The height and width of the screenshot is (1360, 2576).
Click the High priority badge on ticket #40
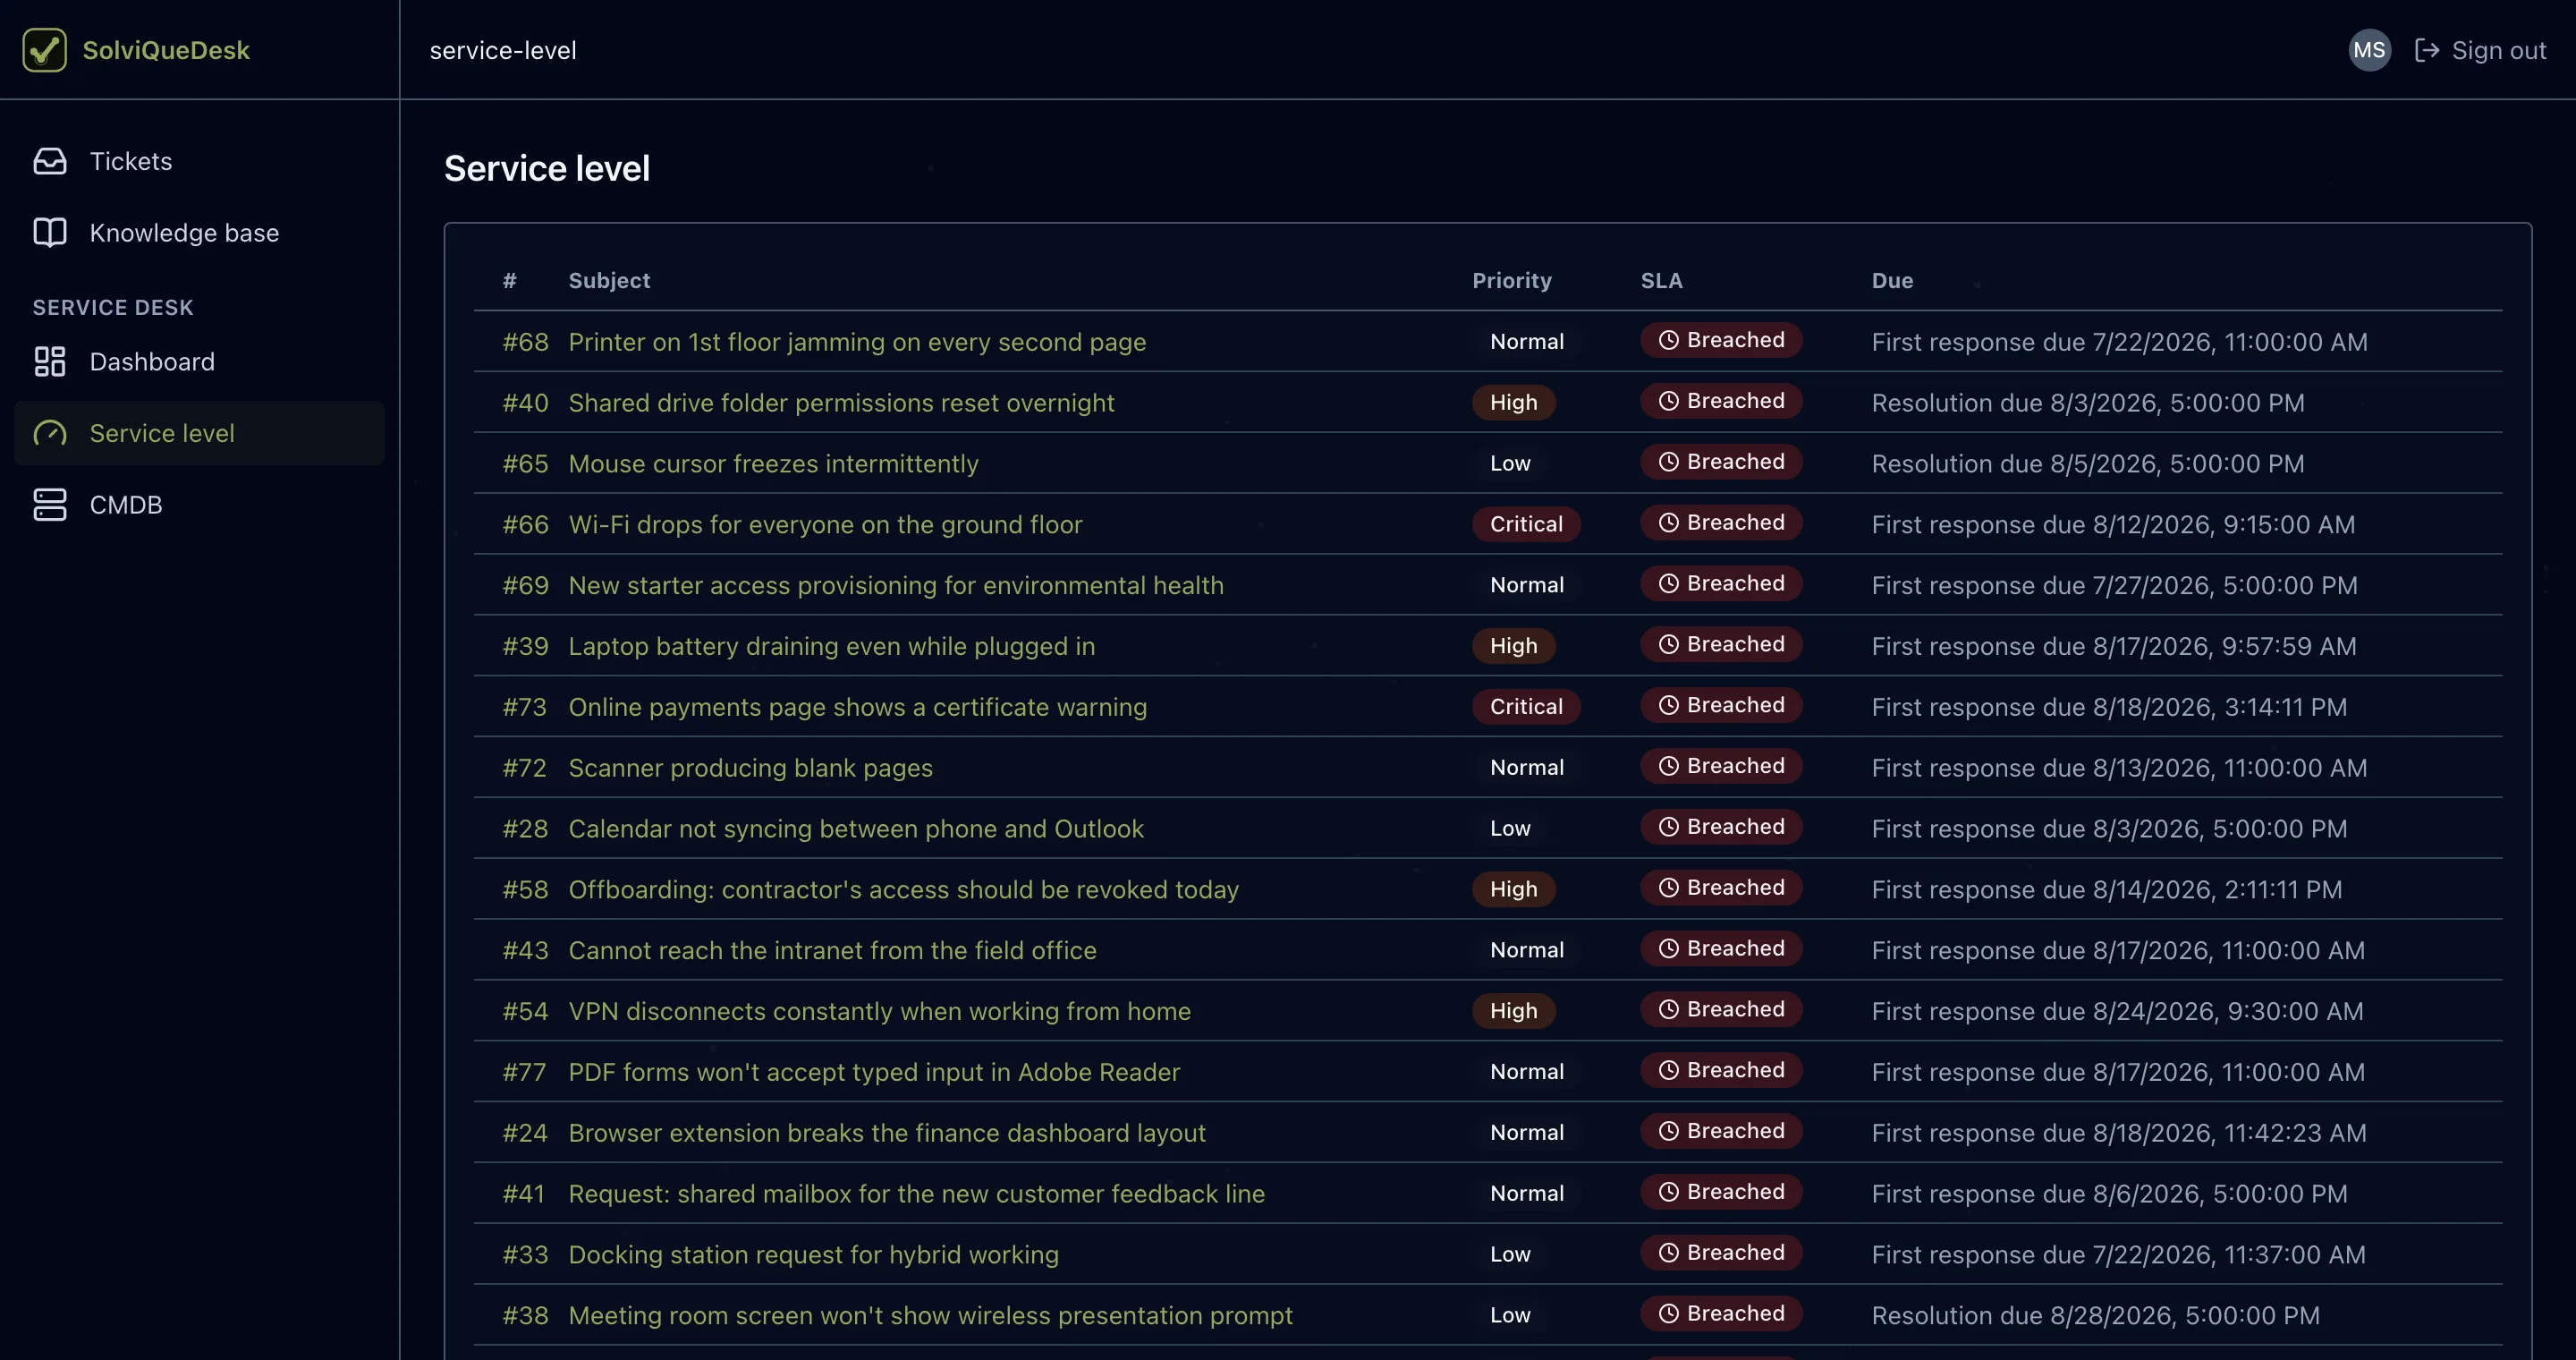1513,403
